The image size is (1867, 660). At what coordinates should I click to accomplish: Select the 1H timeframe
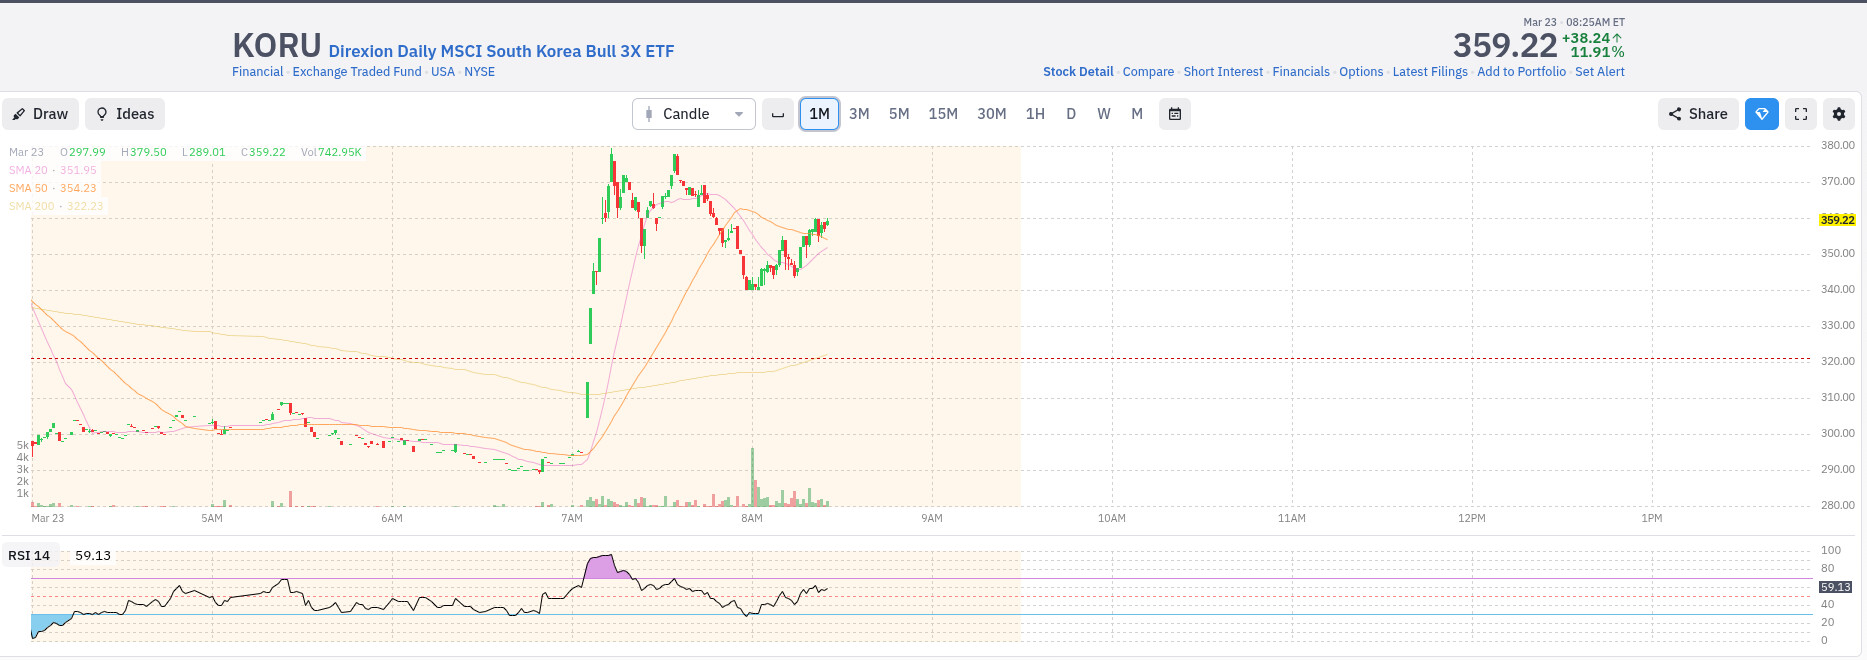click(1035, 114)
